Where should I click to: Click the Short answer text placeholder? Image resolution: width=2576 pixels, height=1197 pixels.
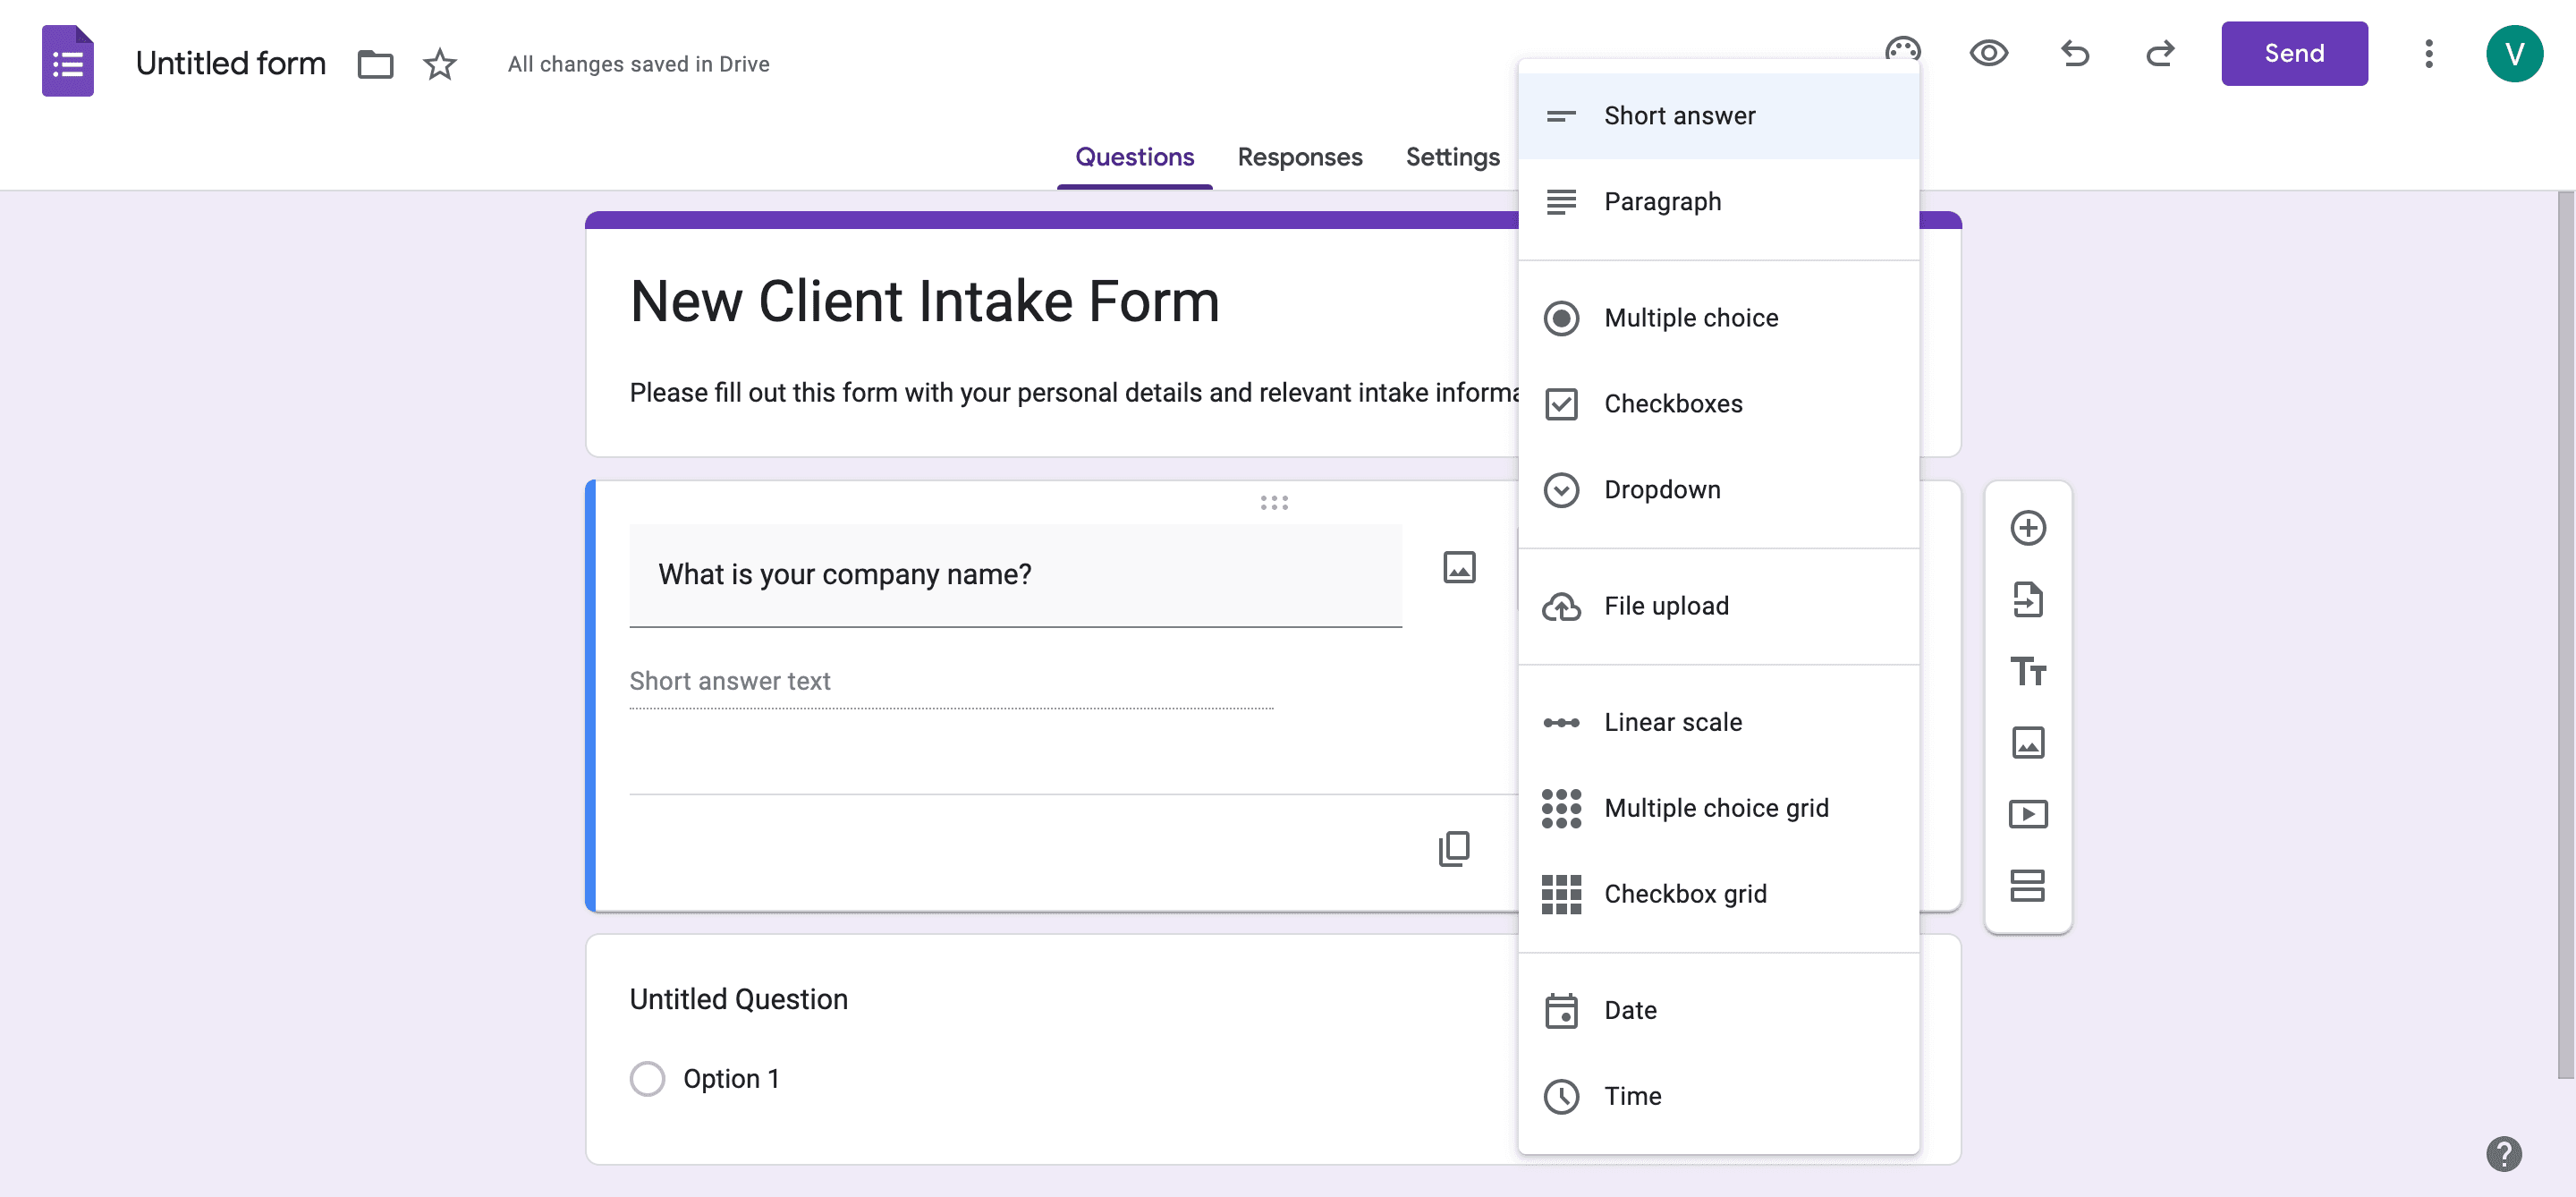click(x=730, y=681)
